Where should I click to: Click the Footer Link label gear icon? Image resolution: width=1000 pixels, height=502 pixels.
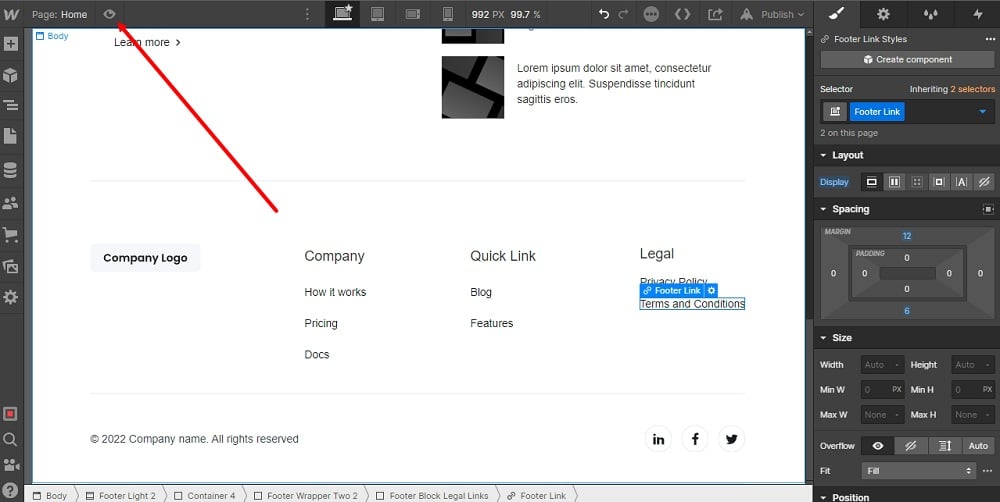pos(711,290)
